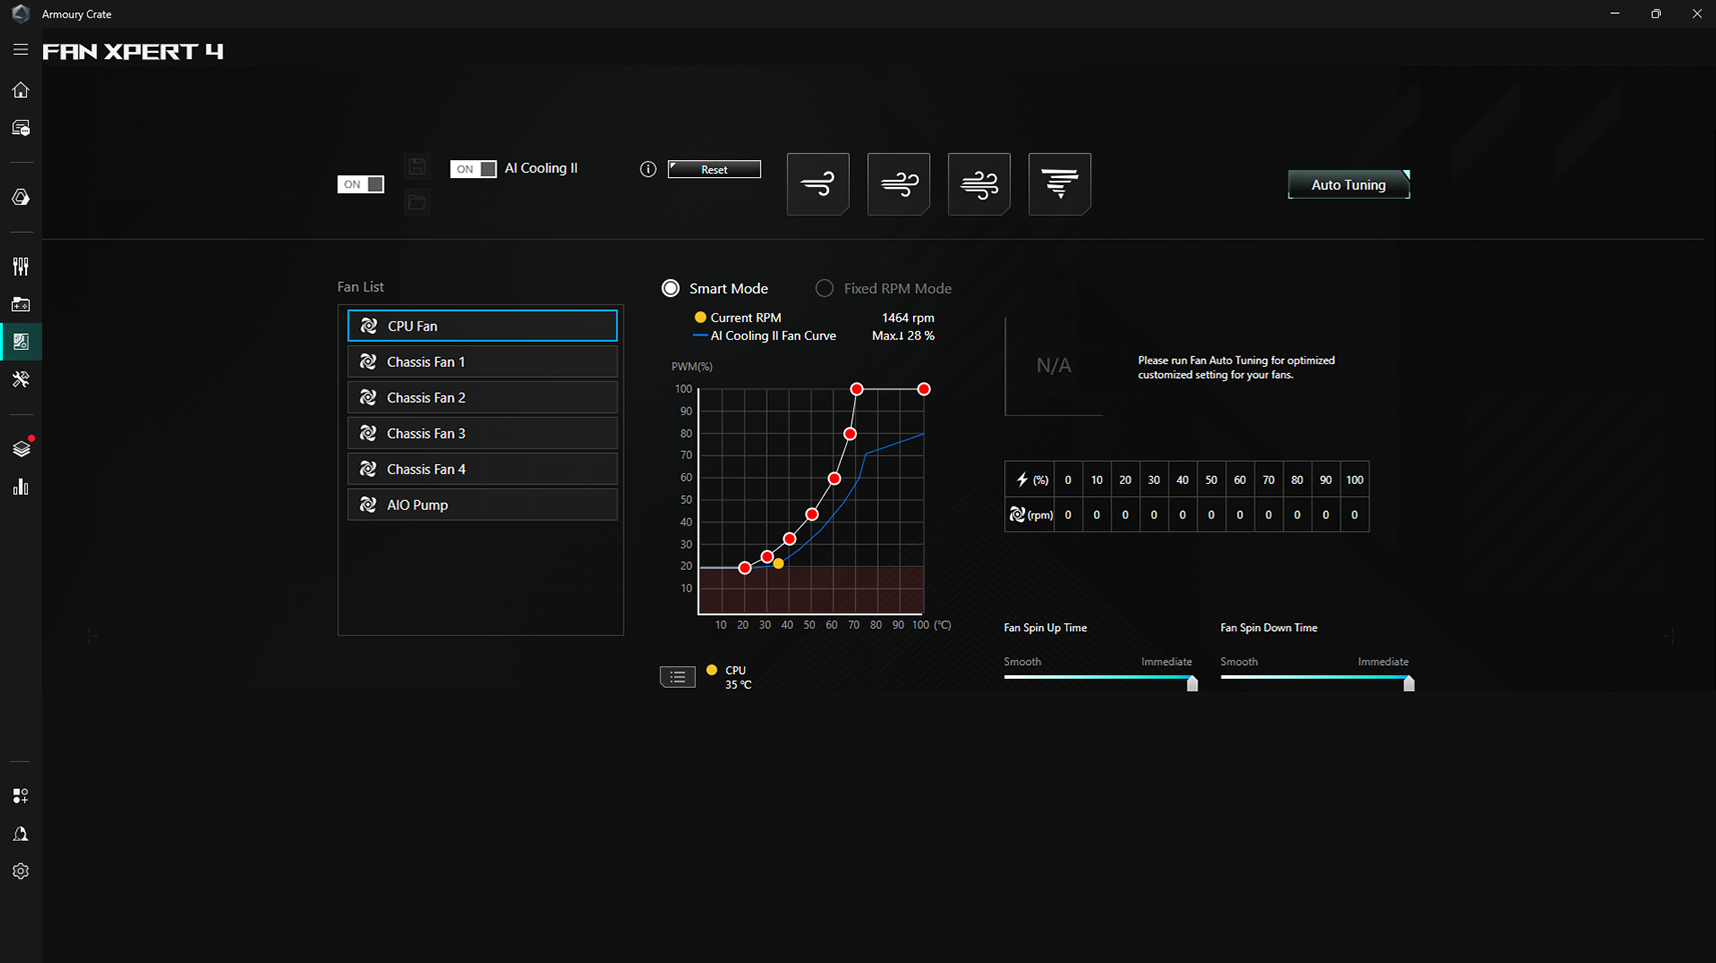This screenshot has width=1716, height=963.
Task: Click the fan curve point at 60% PWM
Action: point(834,479)
